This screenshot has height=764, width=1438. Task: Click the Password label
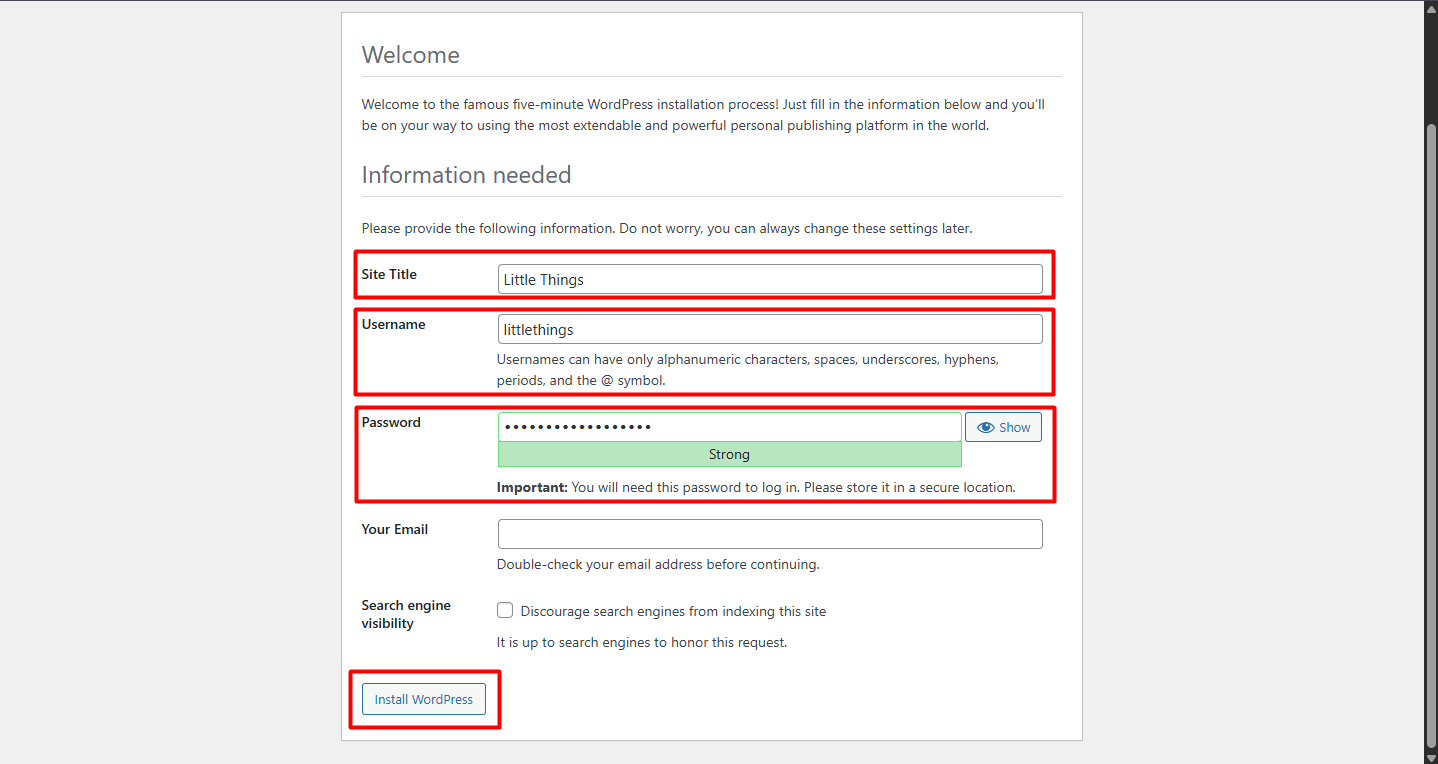pos(390,422)
